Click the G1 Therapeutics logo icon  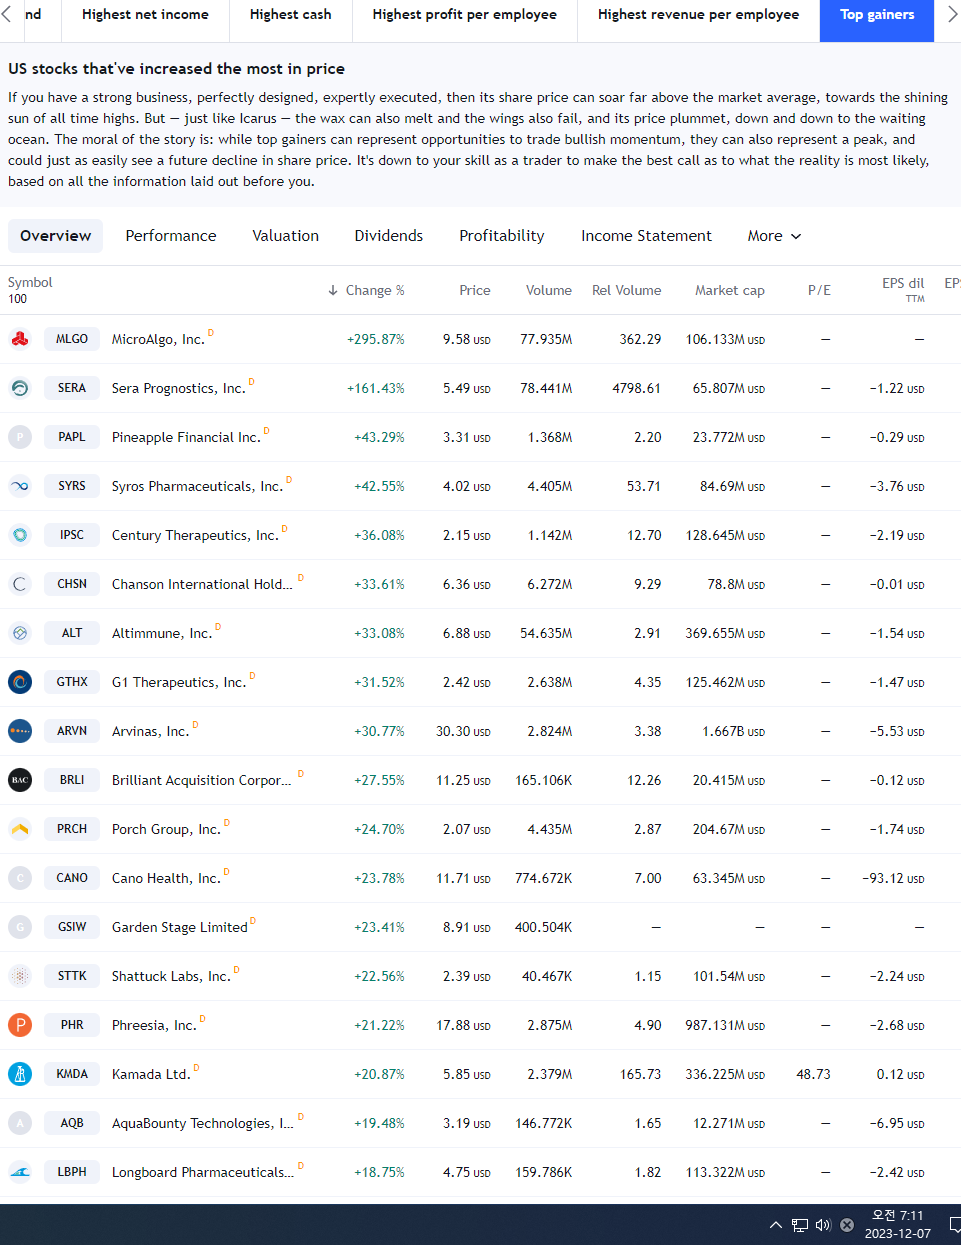(20, 682)
